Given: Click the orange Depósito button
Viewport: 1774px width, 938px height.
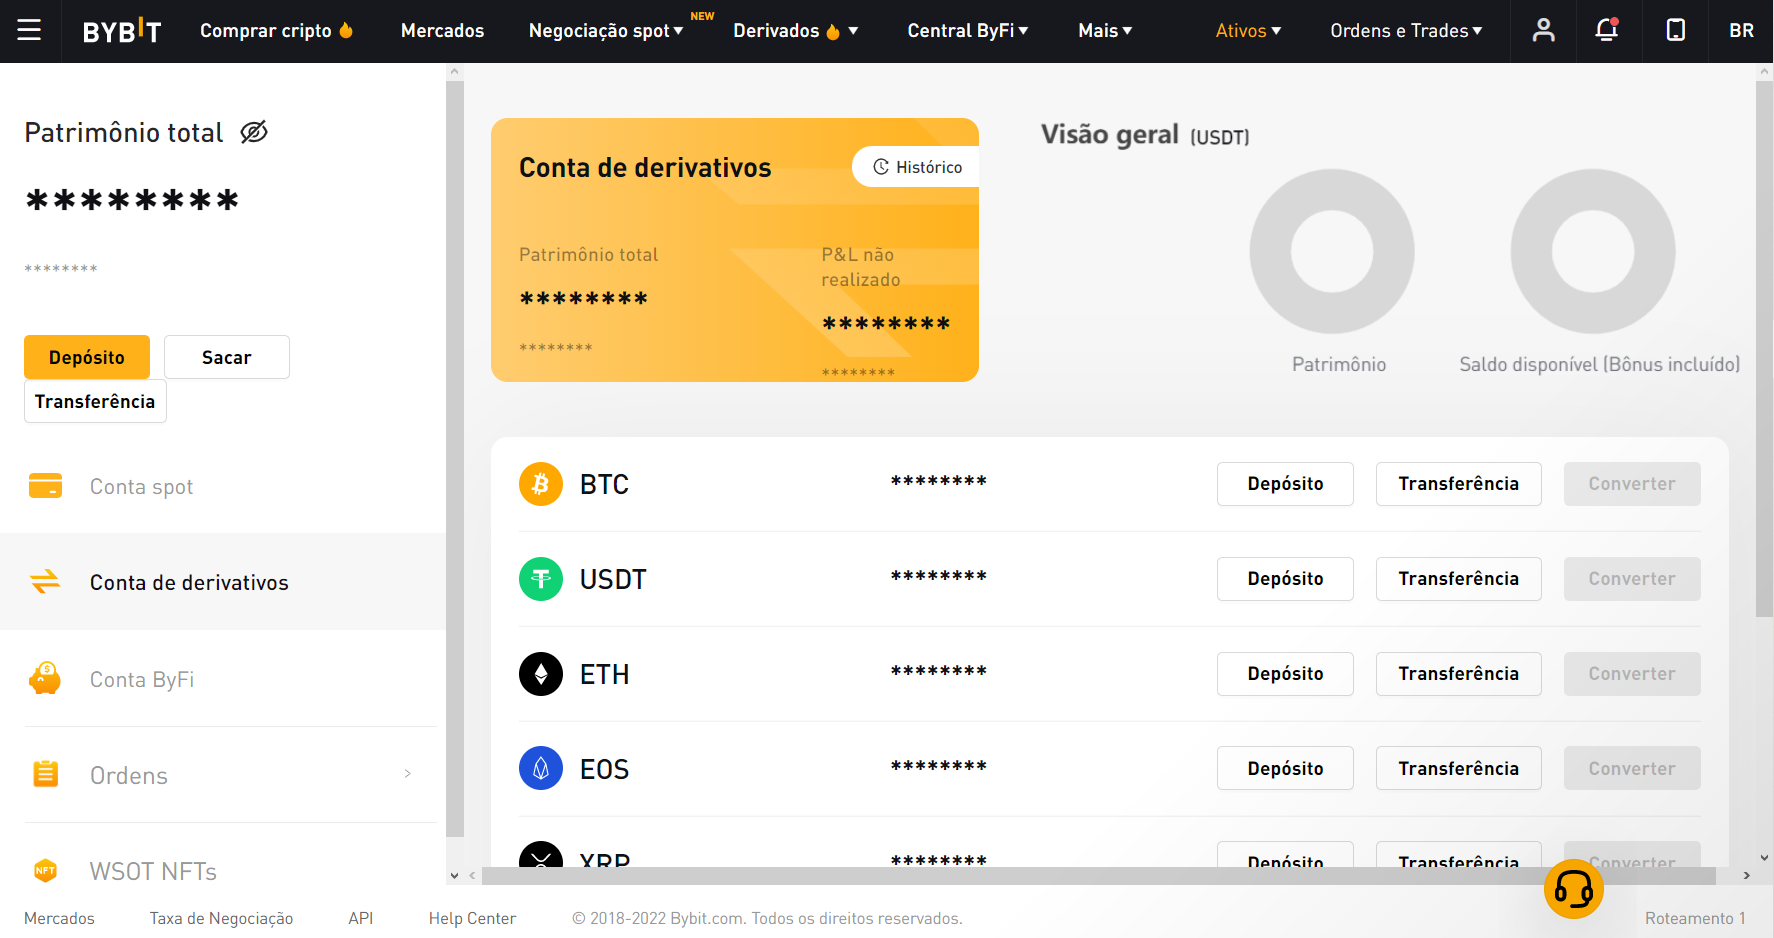Looking at the screenshot, I should coord(87,357).
